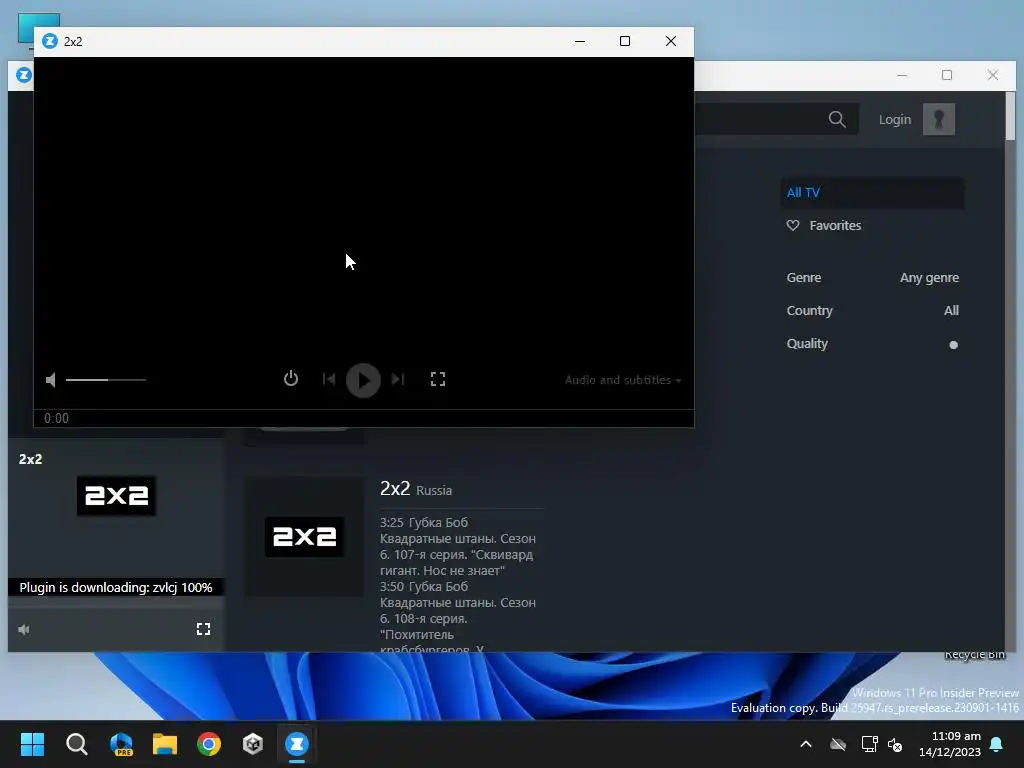Open the Genre filter Any genre
The width and height of the screenshot is (1024, 768).
click(x=929, y=278)
